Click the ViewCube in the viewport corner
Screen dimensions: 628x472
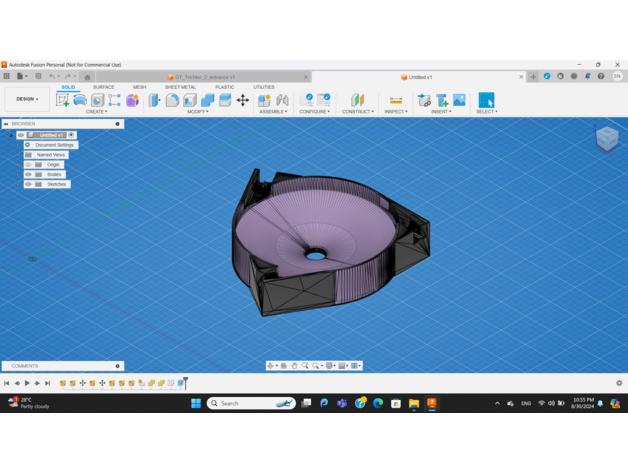(x=607, y=139)
